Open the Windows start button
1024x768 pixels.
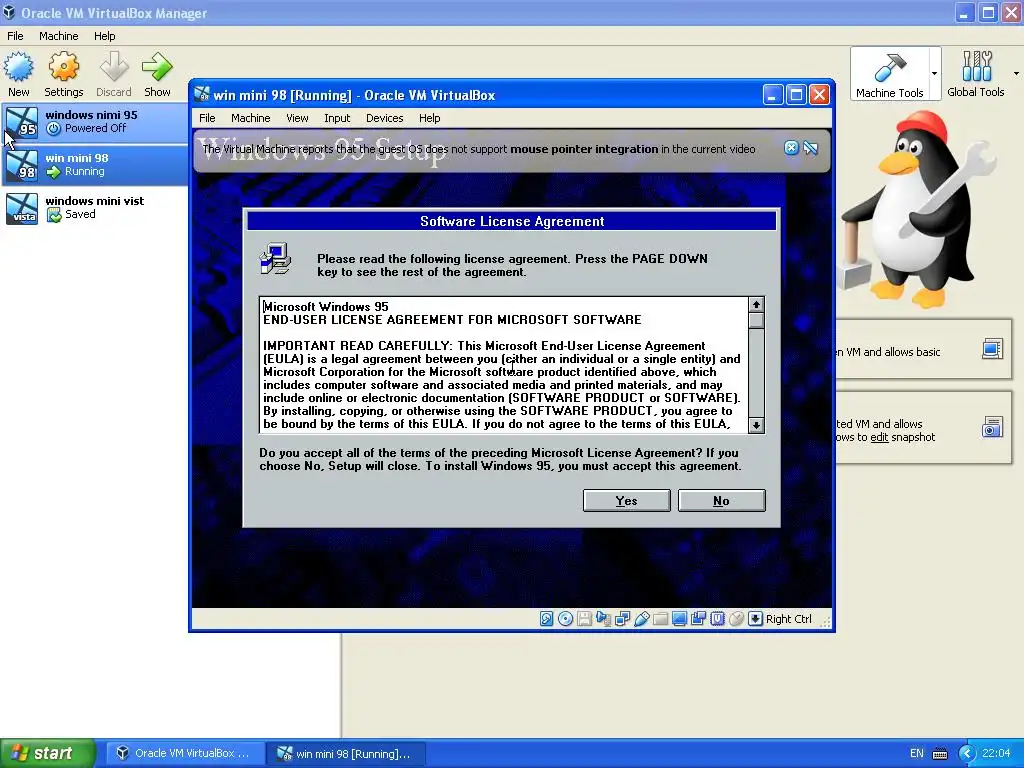point(47,753)
